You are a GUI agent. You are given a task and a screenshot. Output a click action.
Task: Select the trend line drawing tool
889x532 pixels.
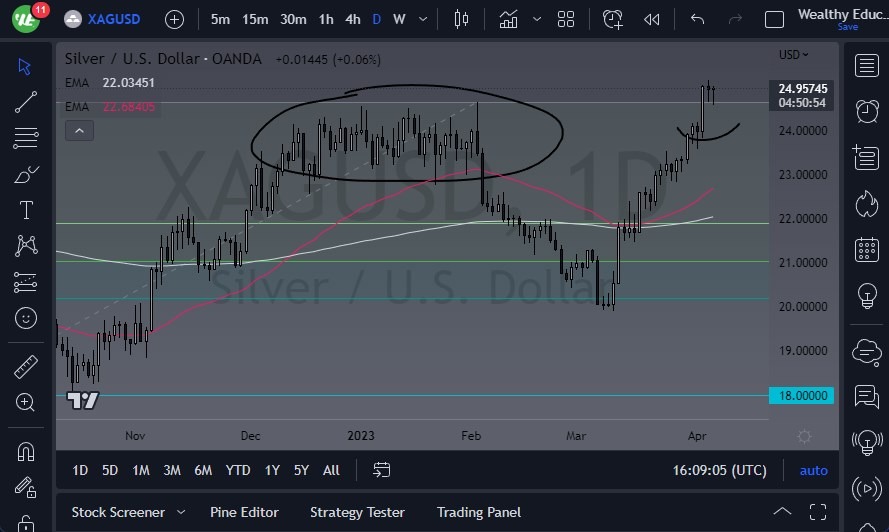pos(26,102)
